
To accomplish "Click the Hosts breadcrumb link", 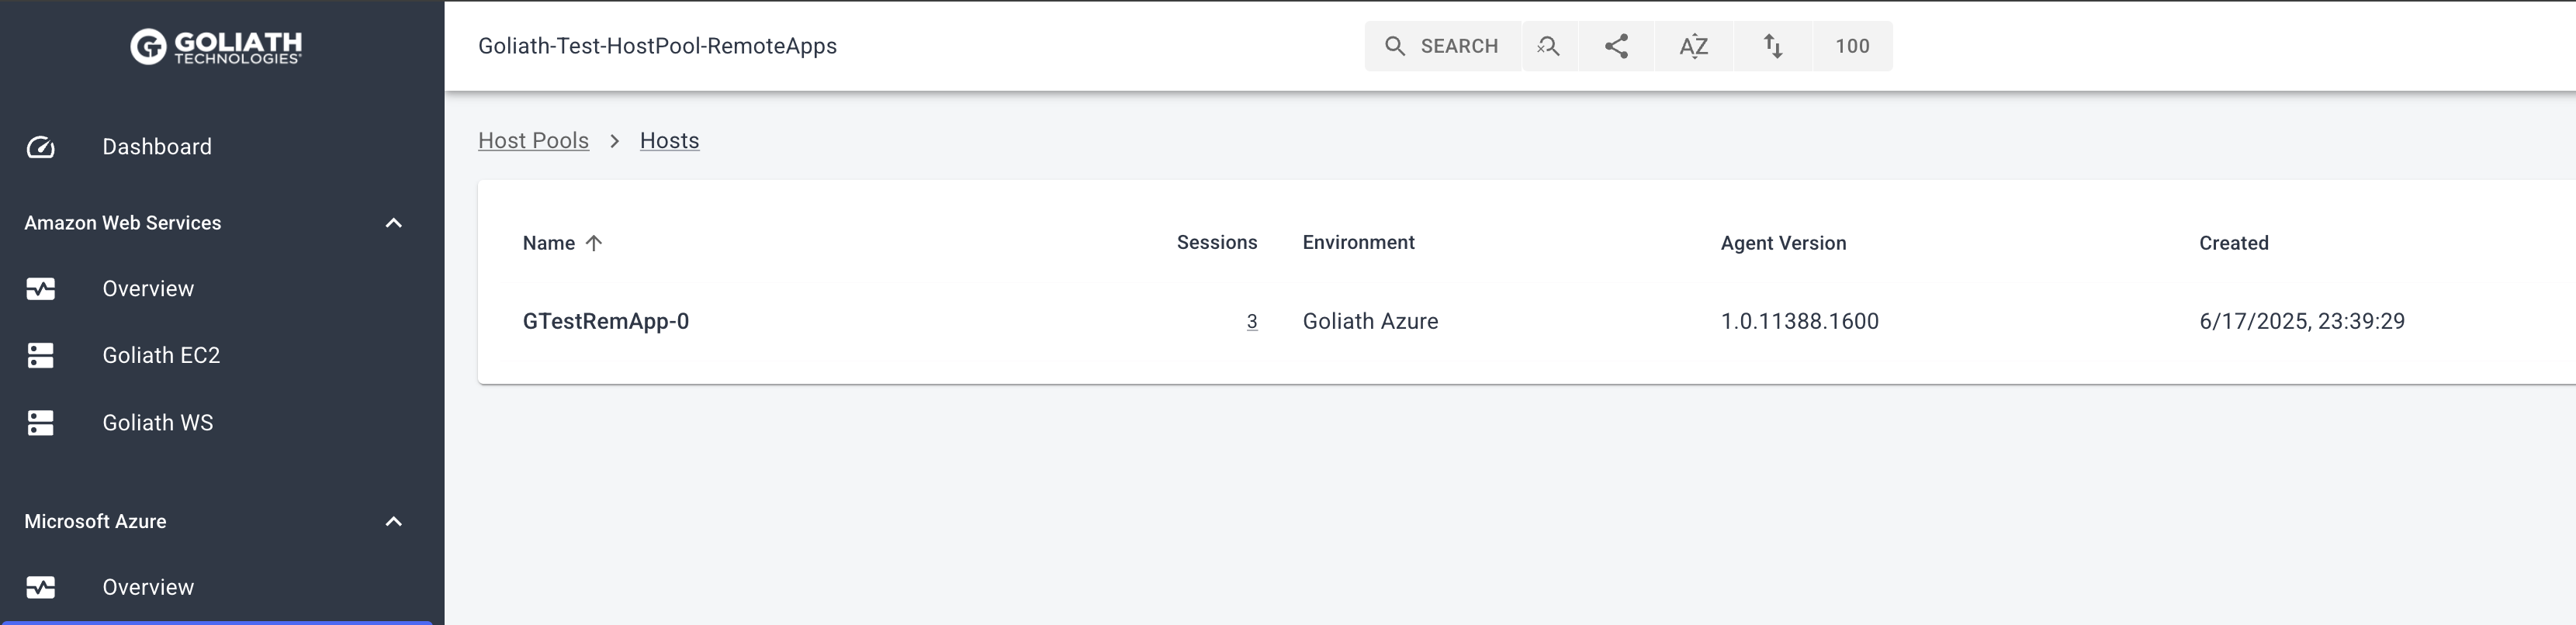I will [x=669, y=141].
